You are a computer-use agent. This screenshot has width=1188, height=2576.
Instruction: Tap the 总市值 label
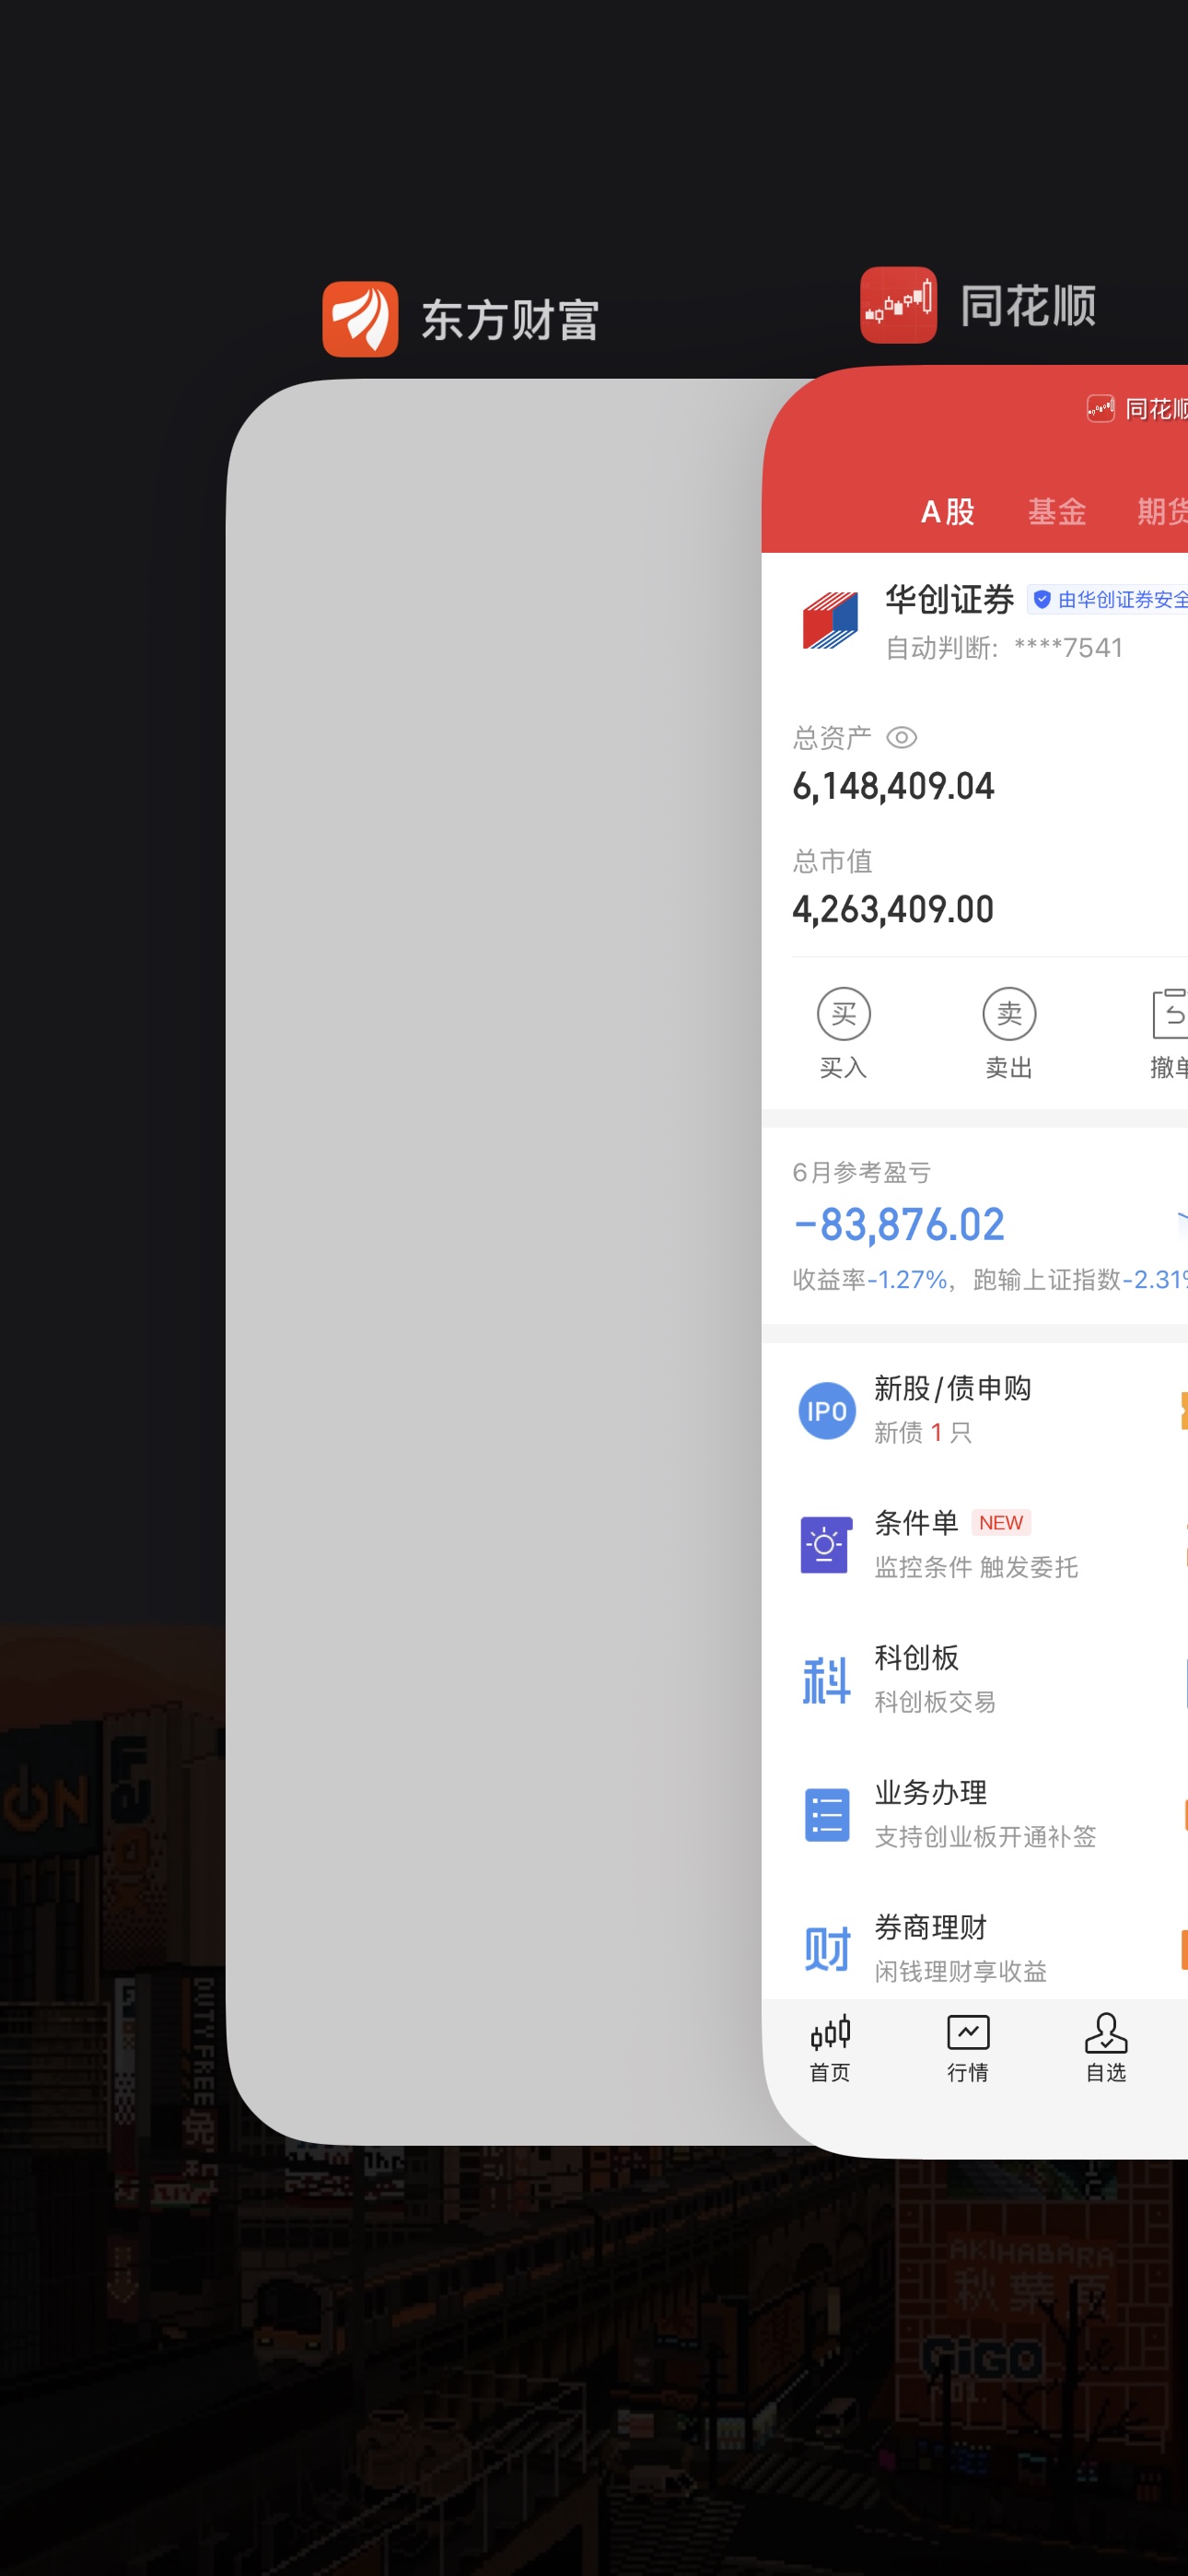[832, 861]
